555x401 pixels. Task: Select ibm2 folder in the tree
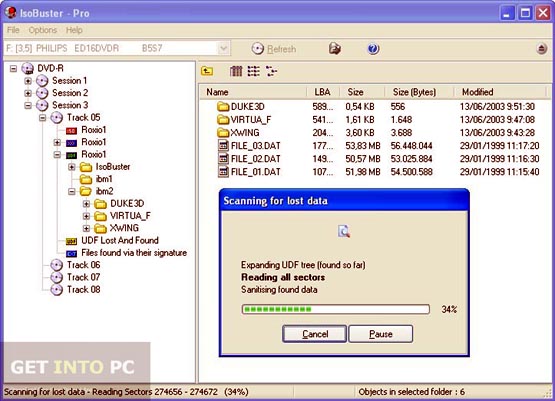click(104, 191)
